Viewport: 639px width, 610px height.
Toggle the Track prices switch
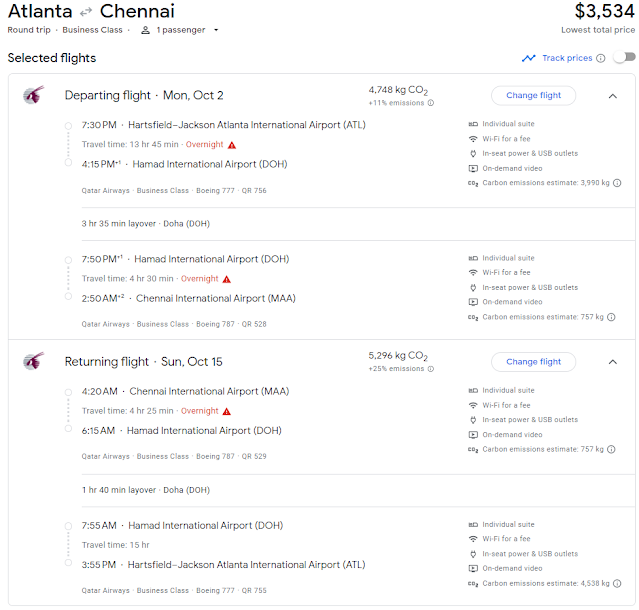click(x=625, y=57)
